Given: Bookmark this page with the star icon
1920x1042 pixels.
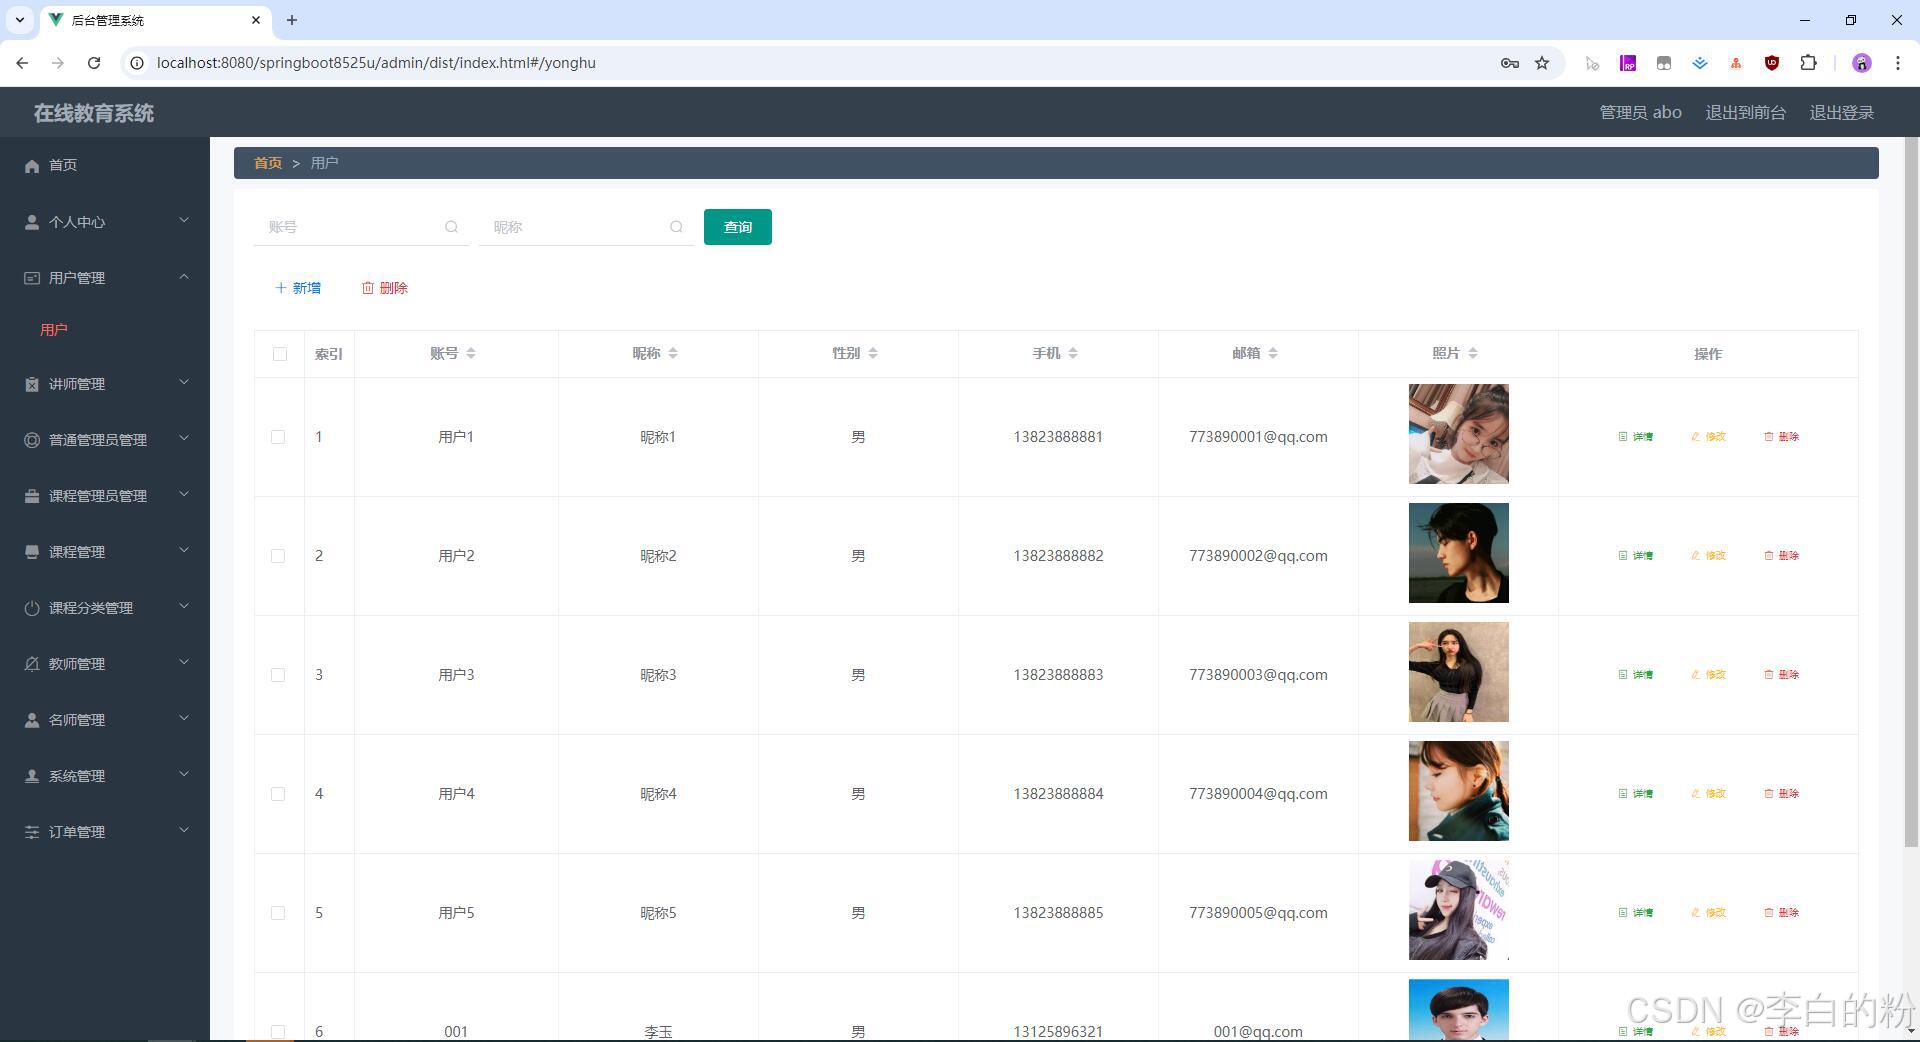Looking at the screenshot, I should pos(1542,63).
